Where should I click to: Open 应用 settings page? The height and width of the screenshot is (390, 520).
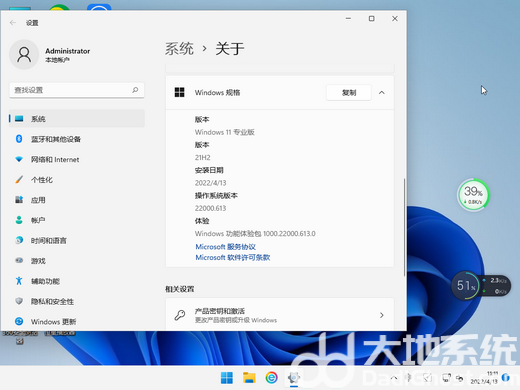pos(77,200)
